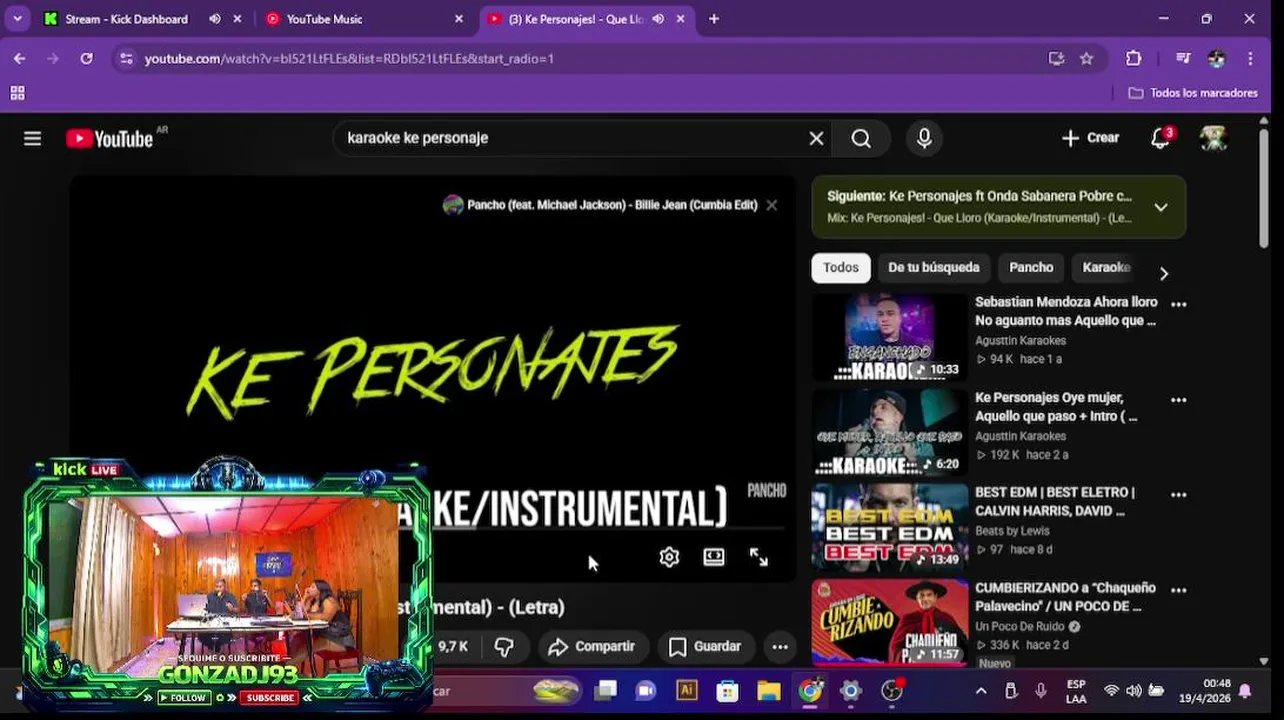The height and width of the screenshot is (720, 1284).
Task: Switch to Stream - Kick Dashboard tab
Action: coord(126,19)
